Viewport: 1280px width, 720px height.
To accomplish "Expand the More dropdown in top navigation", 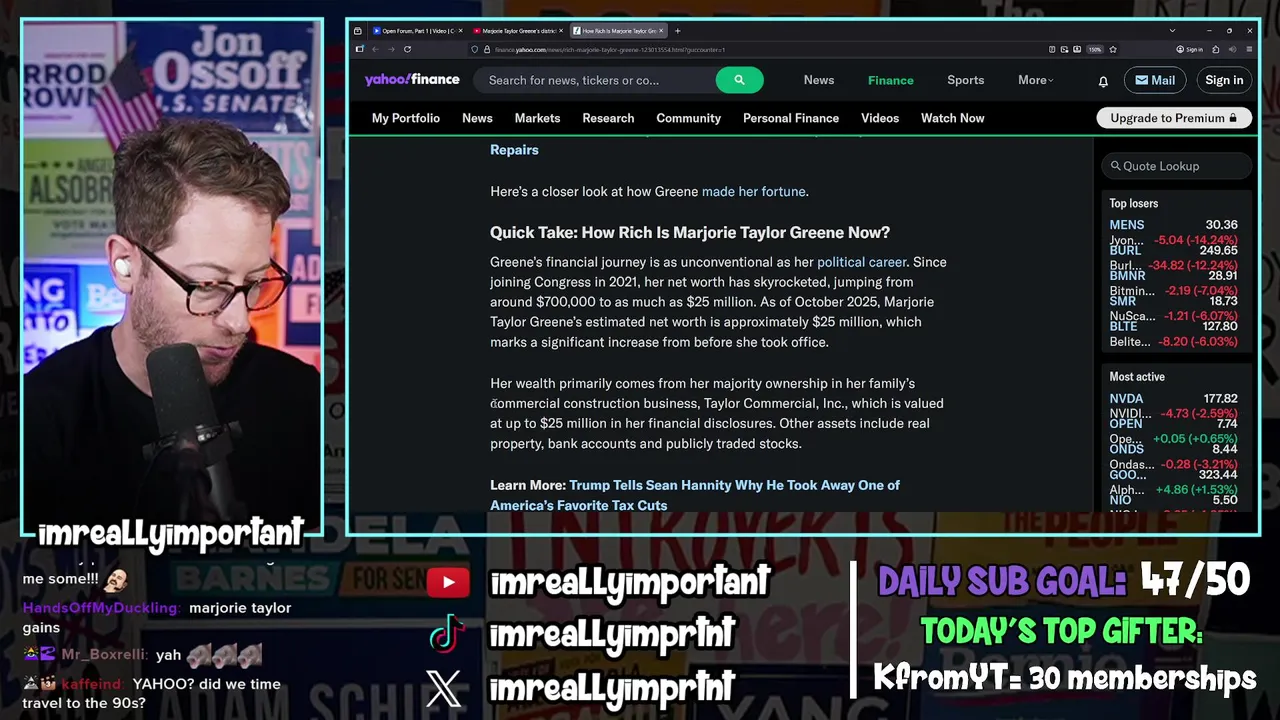I will 1035,80.
